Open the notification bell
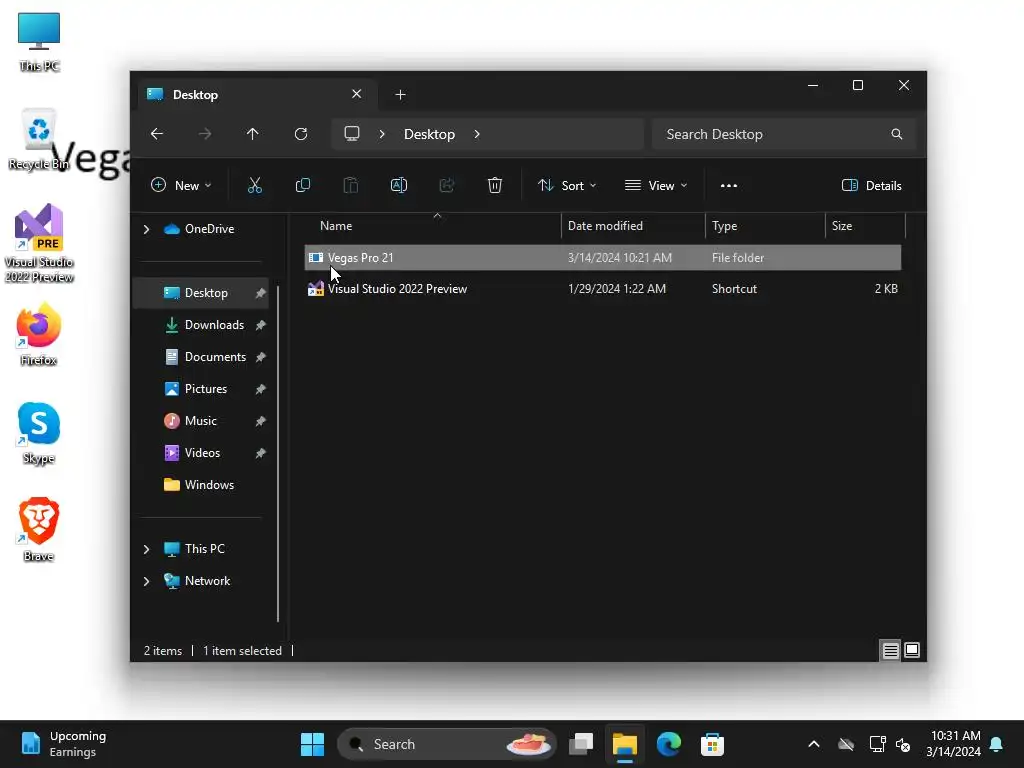This screenshot has width=1024, height=768. coord(997,744)
